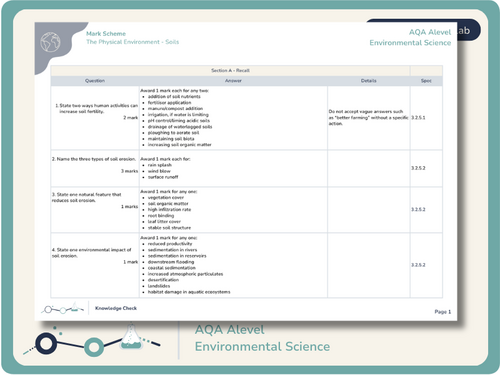This screenshot has width=500, height=375.
Task: Click the 'Question' column header
Action: click(95, 81)
